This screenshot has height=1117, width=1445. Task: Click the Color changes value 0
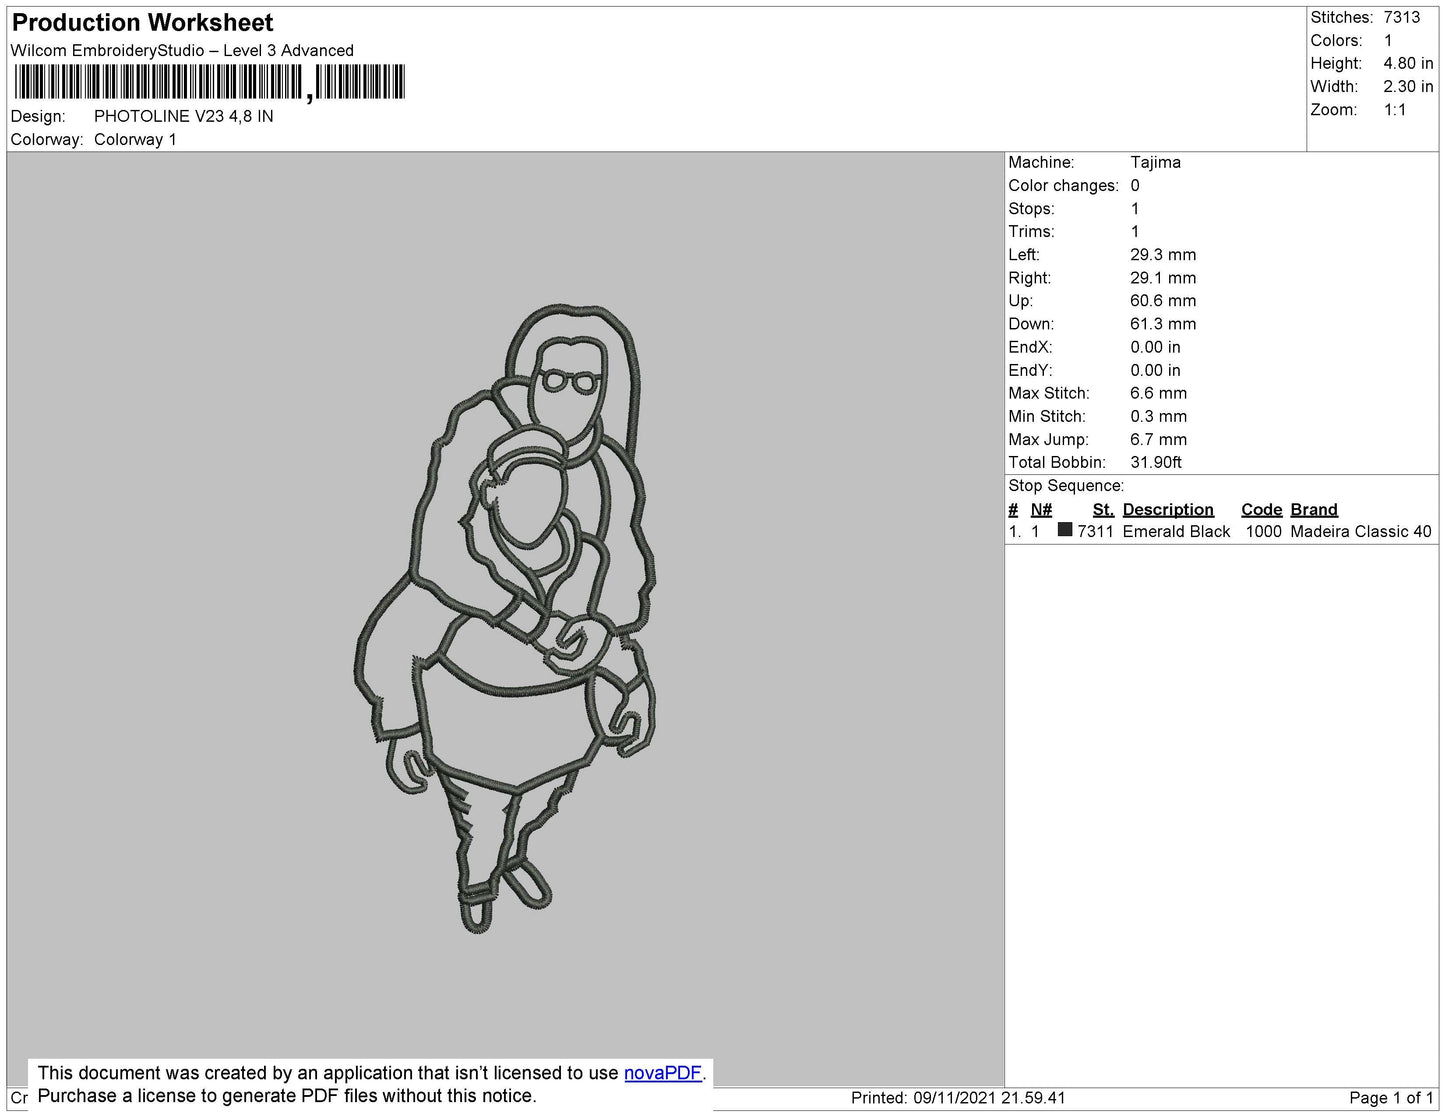coord(1135,185)
